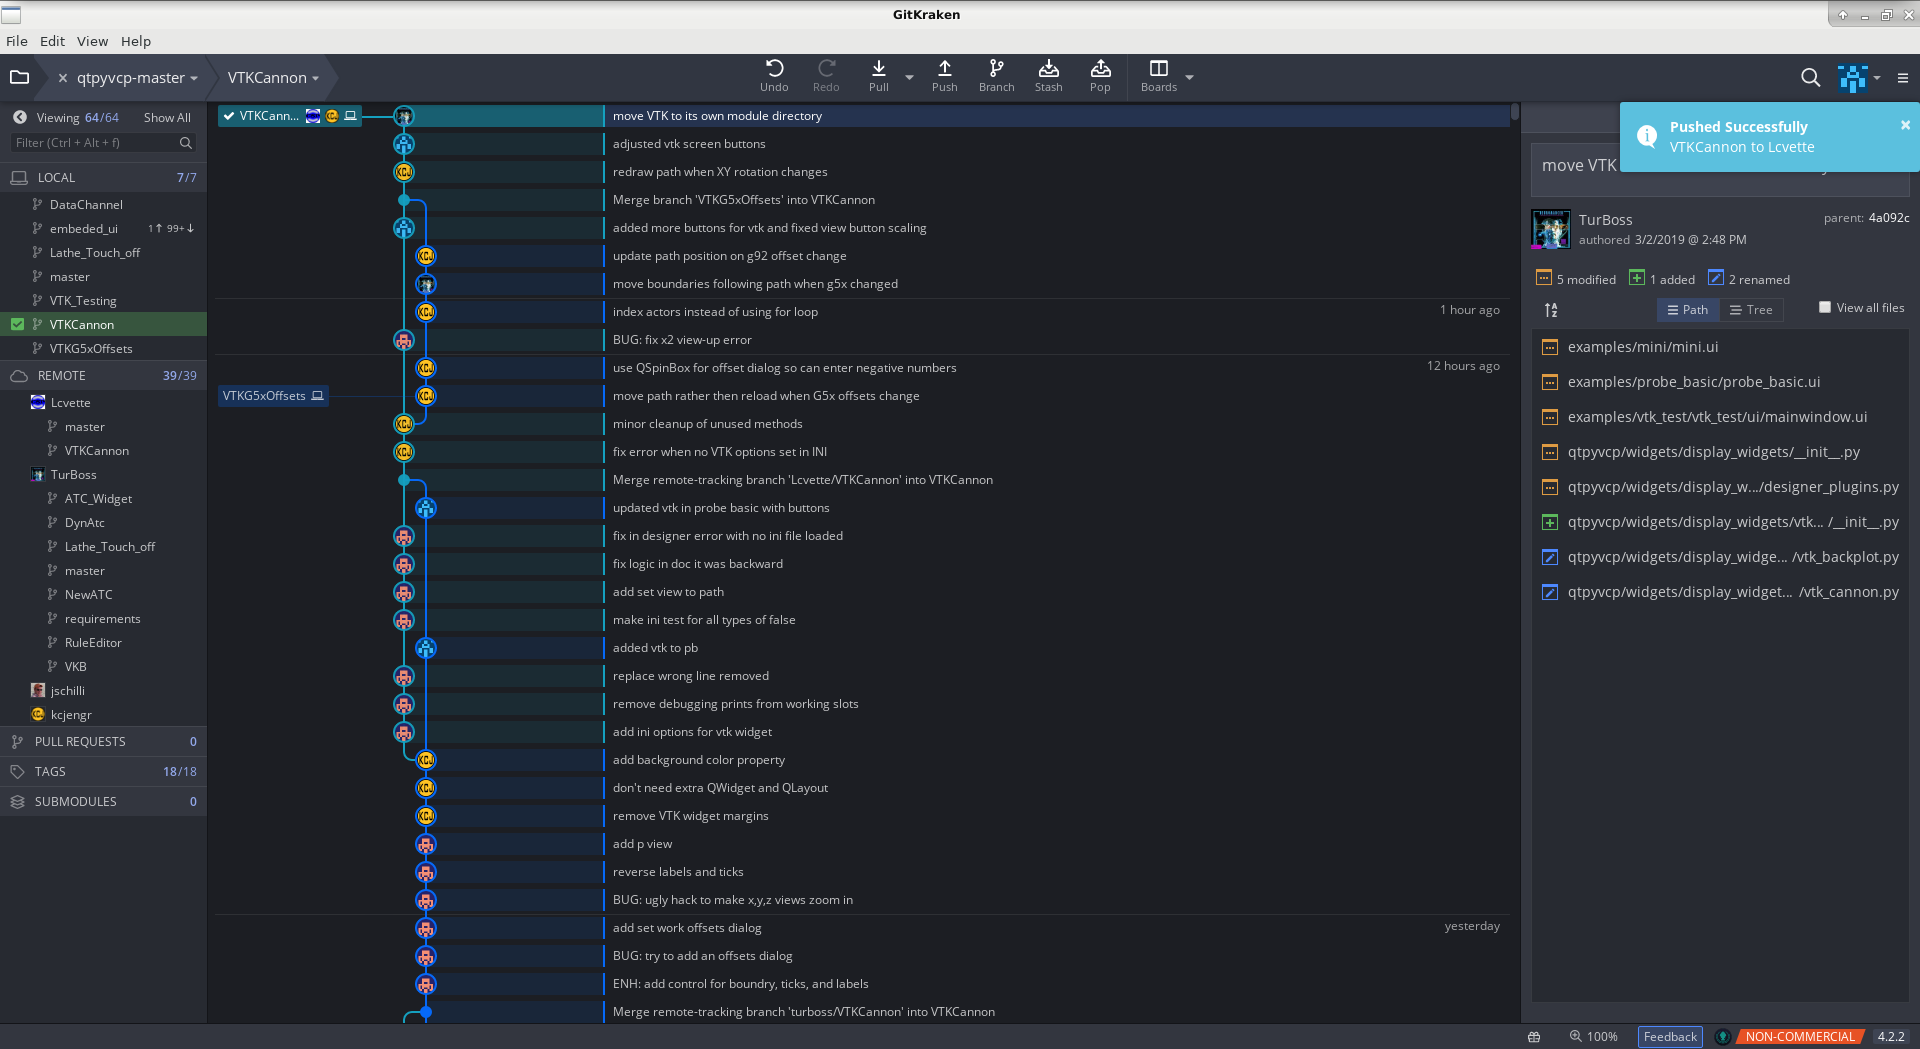The width and height of the screenshot is (1920, 1049).
Task: Stash changes with the Stash icon
Action: (x=1048, y=75)
